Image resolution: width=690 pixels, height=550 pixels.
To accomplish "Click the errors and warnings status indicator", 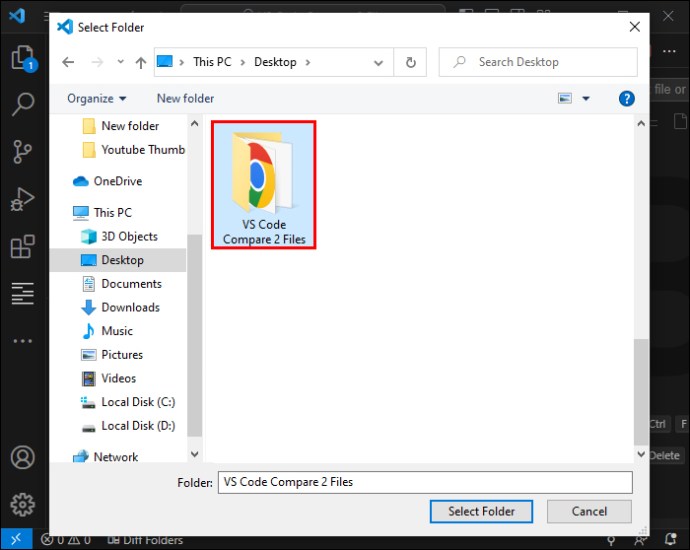I will 66,539.
